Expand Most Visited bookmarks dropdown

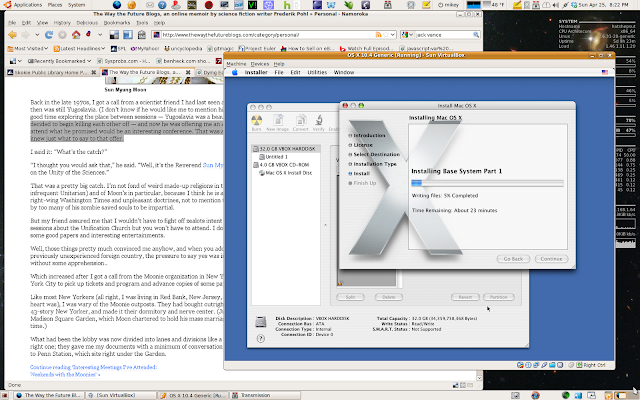pos(28,49)
